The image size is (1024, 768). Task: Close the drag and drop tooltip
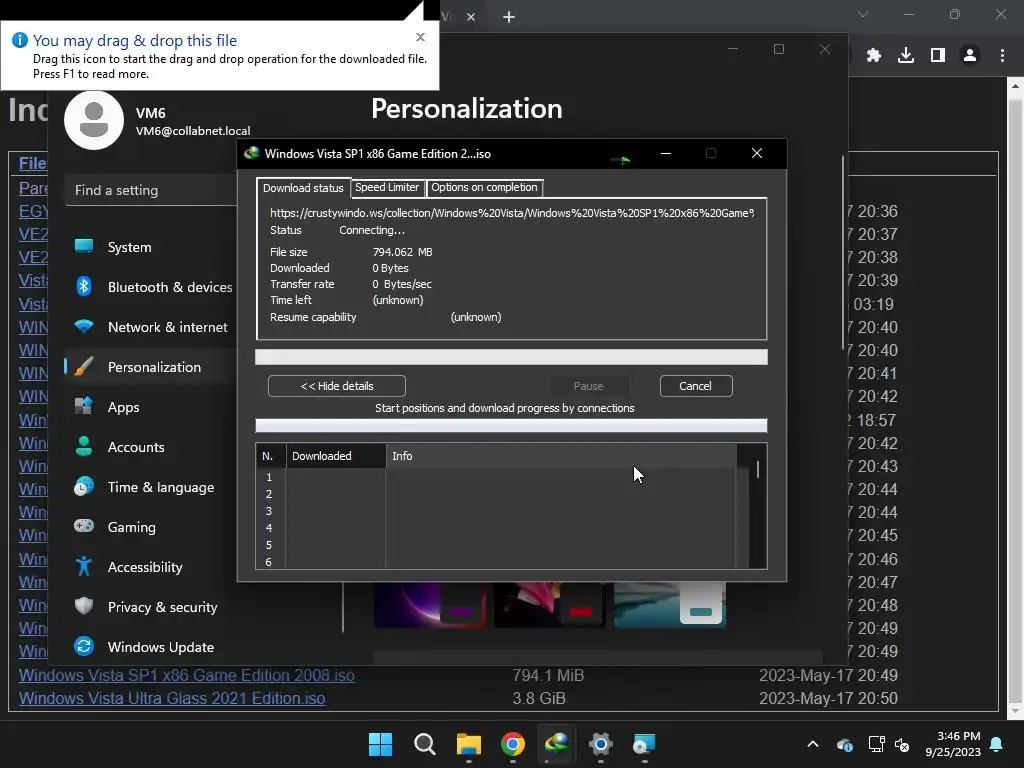click(421, 37)
